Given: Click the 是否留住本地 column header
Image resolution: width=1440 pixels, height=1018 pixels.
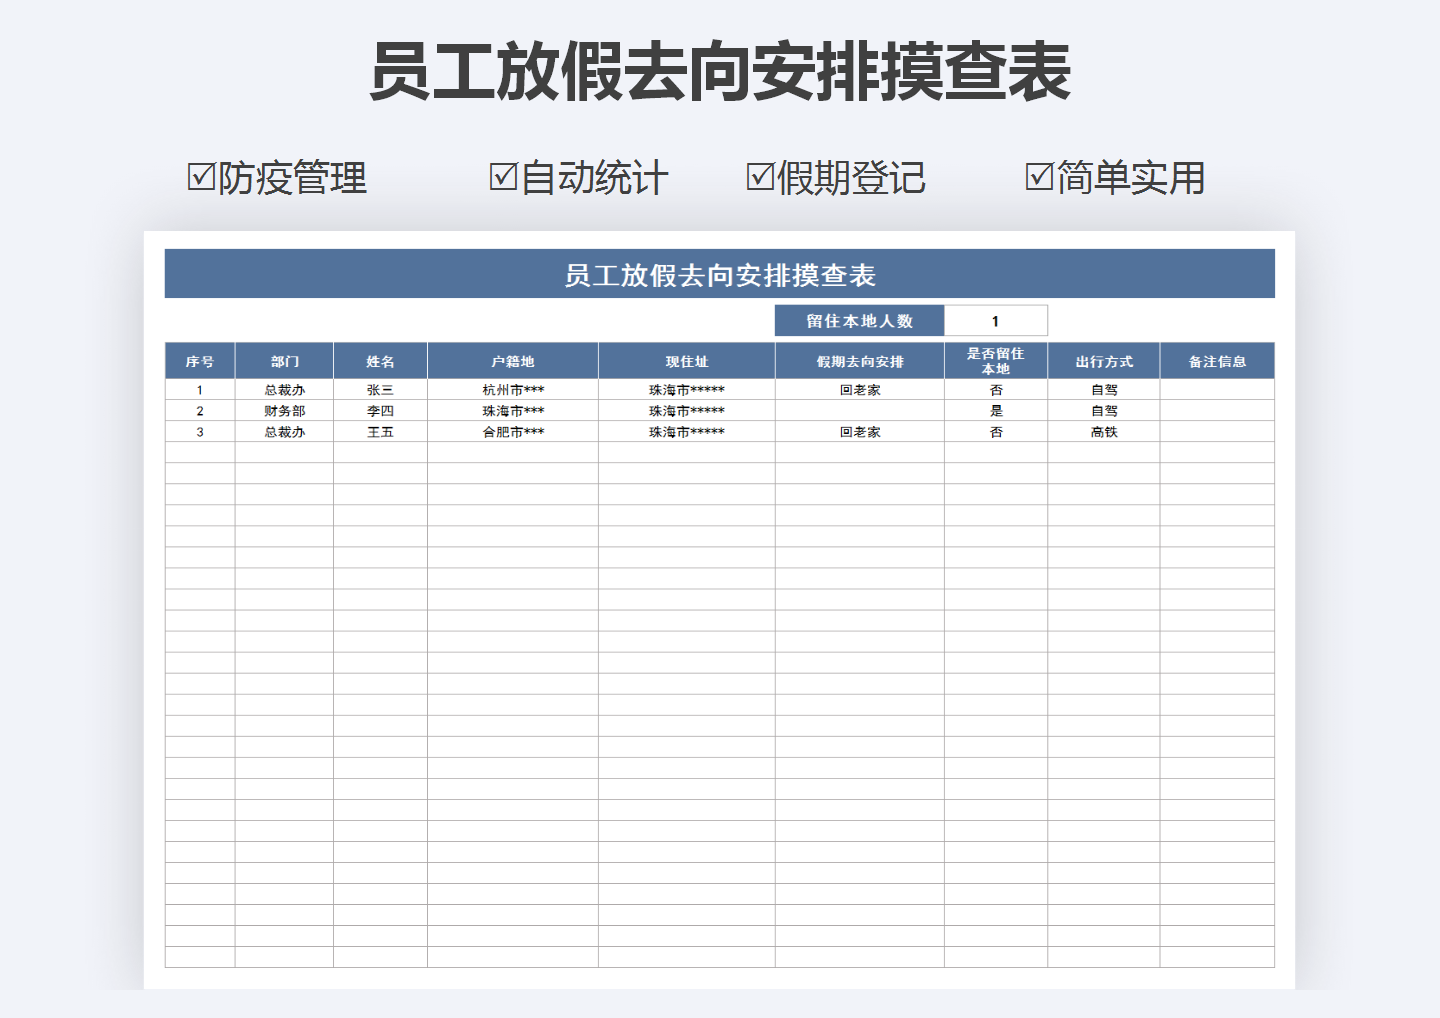Looking at the screenshot, I should pyautogui.click(x=996, y=360).
